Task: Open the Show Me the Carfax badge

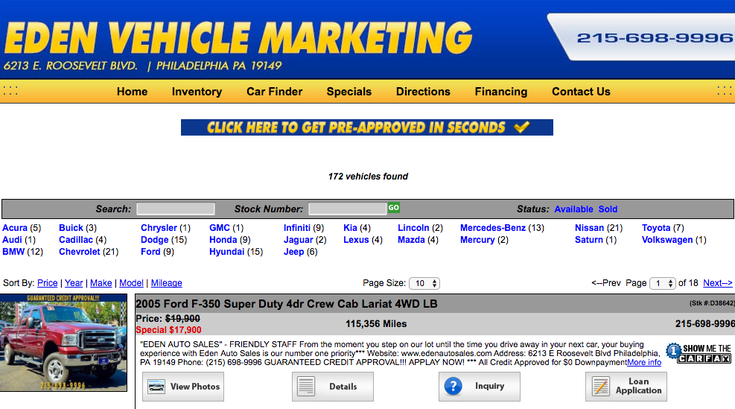Action: 699,353
